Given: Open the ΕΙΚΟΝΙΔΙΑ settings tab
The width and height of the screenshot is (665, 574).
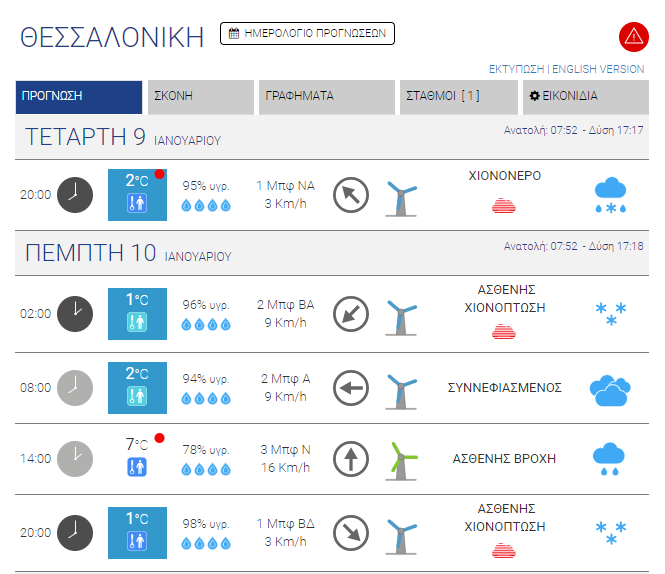Looking at the screenshot, I should click(x=584, y=97).
